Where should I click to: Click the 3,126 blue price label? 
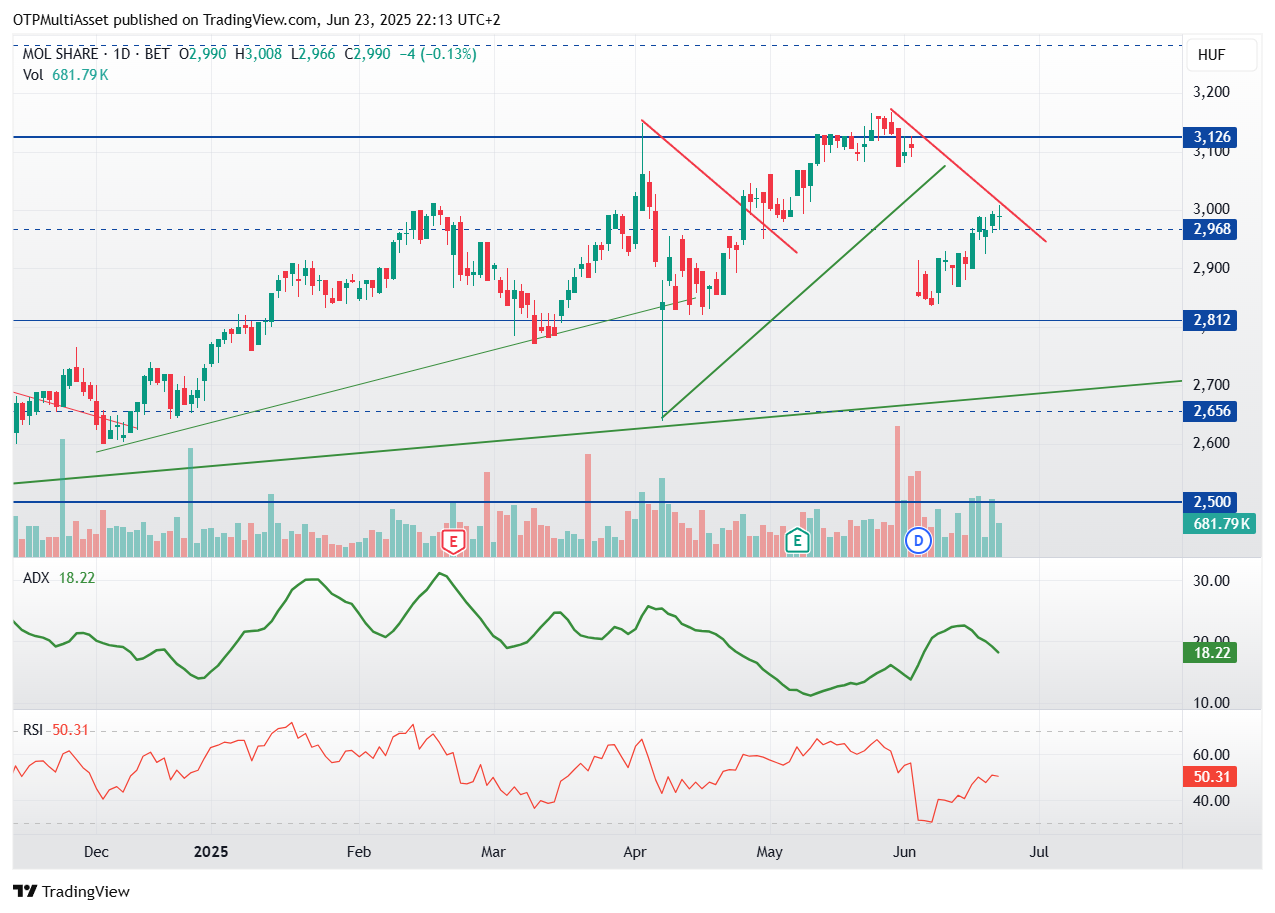1210,137
